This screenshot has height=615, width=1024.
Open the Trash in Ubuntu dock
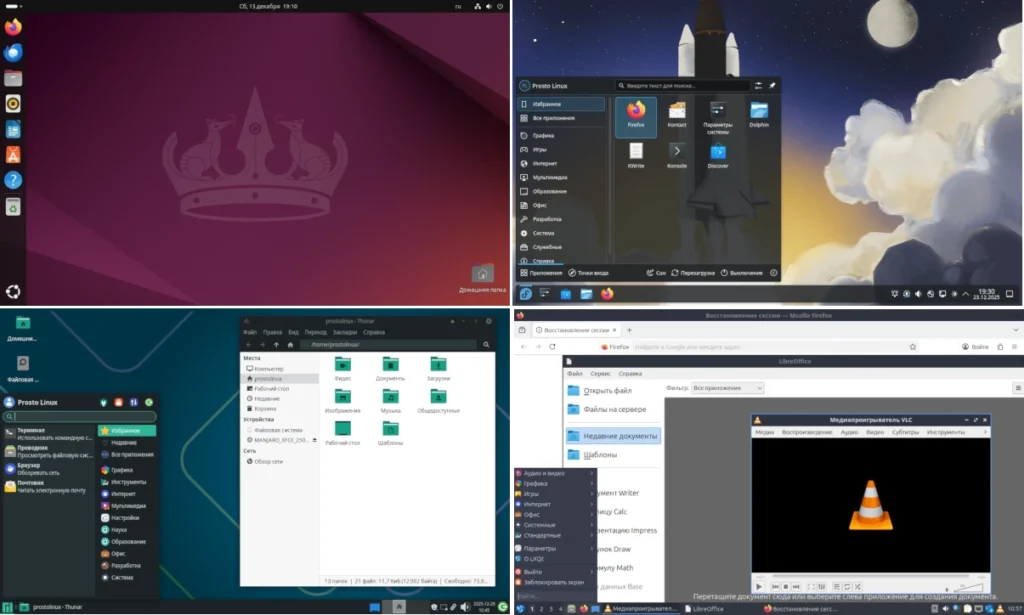point(13,207)
